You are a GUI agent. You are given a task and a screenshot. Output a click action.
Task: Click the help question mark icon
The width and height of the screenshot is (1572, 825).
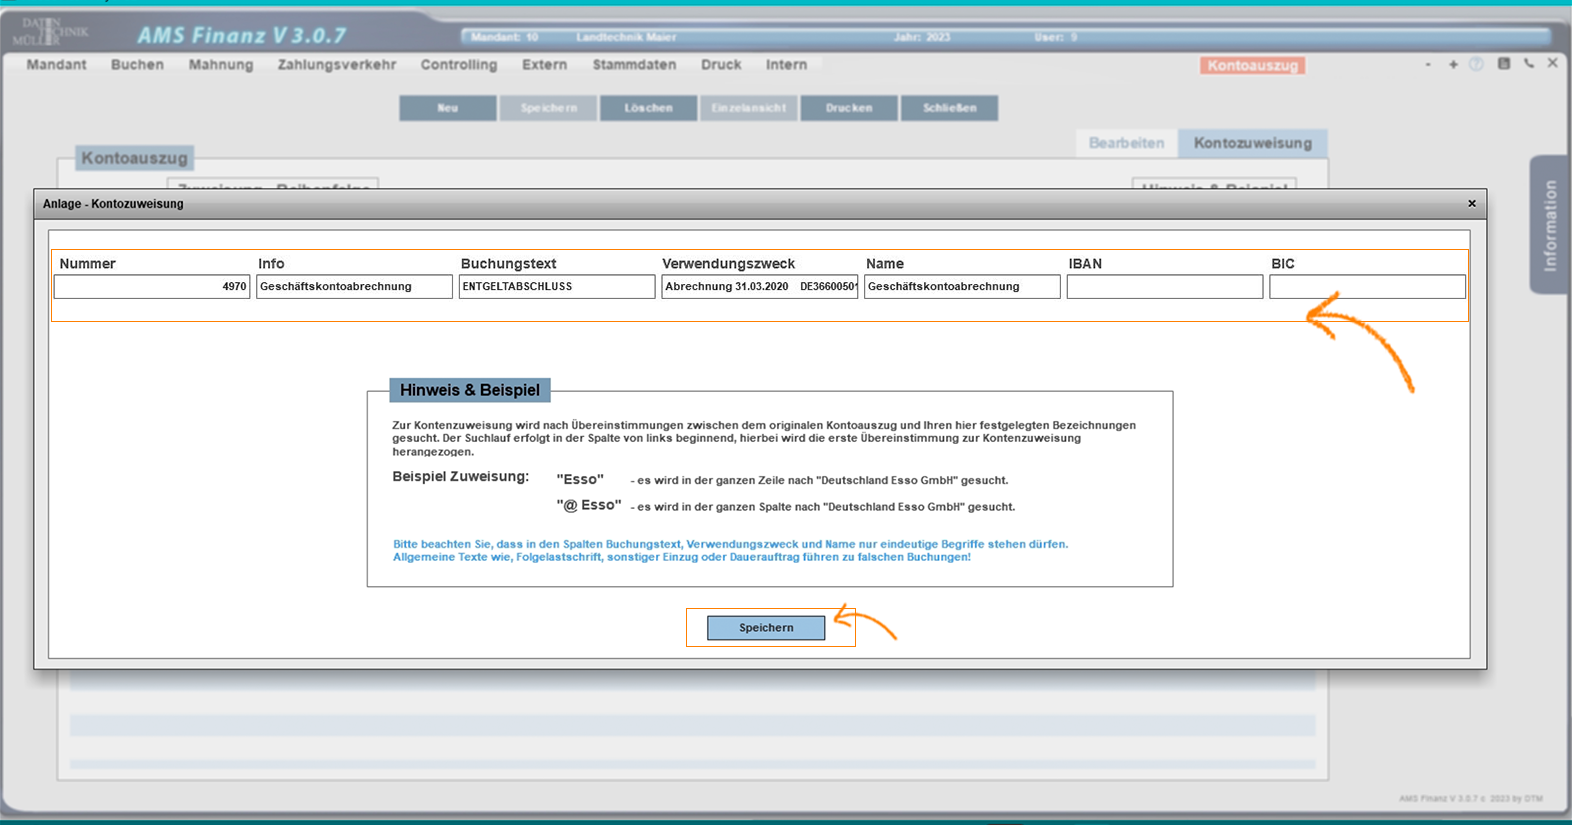(x=1477, y=64)
